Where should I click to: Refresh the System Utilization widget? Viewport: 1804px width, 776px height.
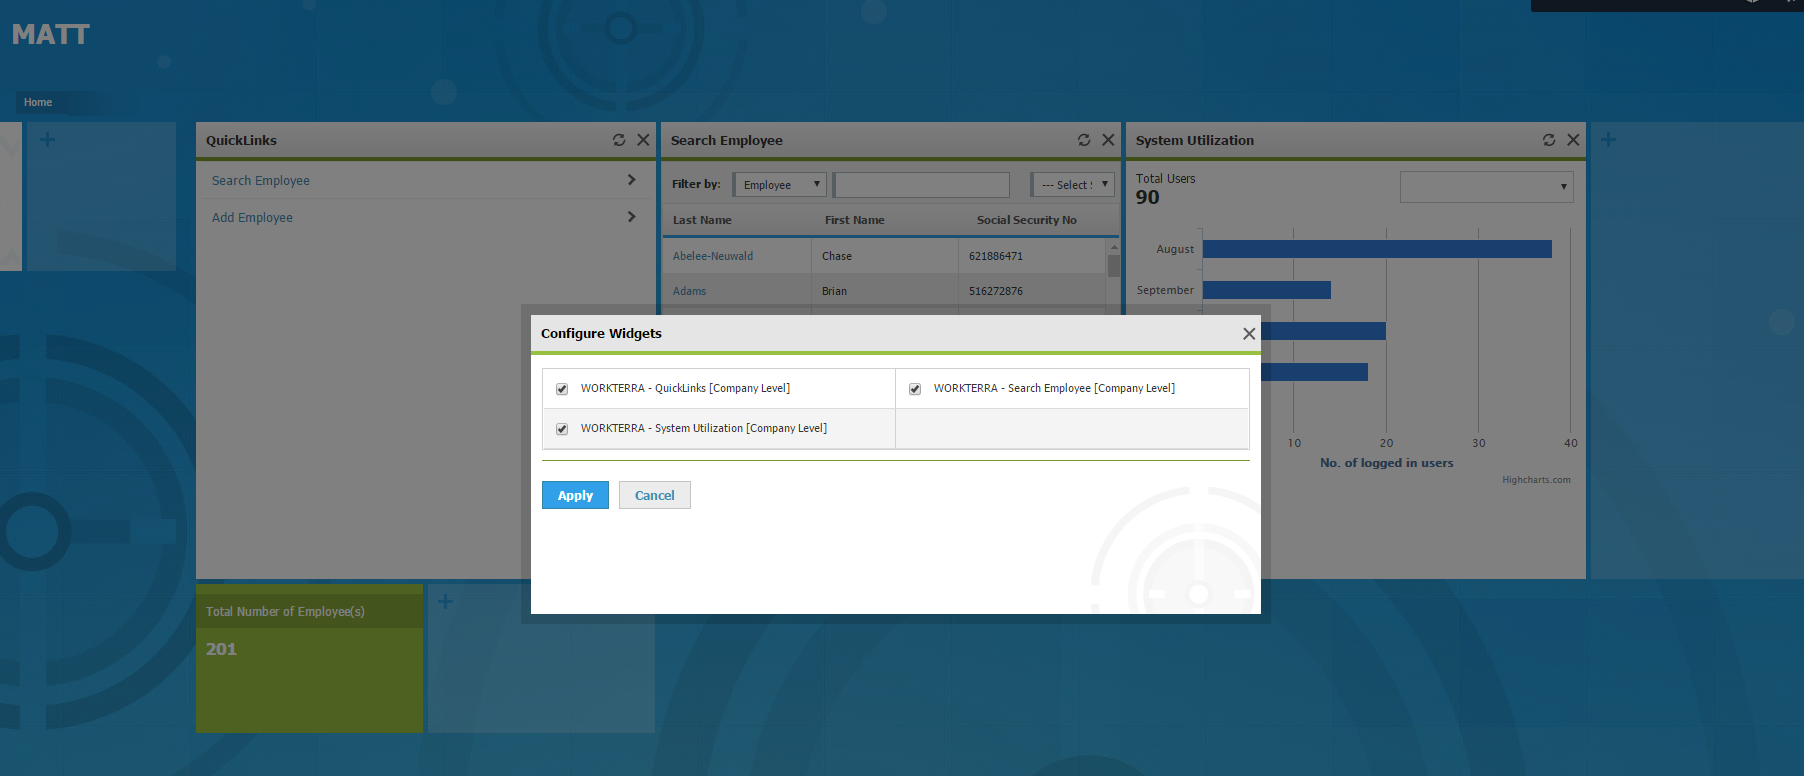click(x=1549, y=140)
